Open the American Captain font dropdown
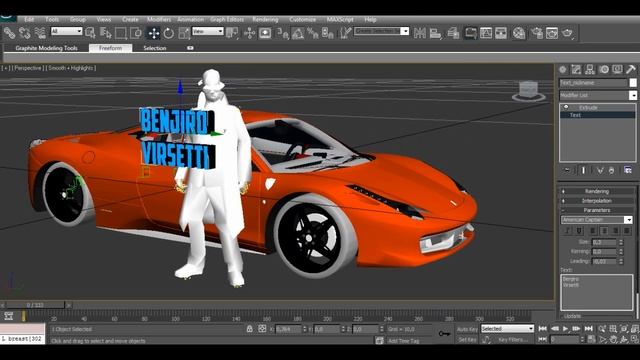The height and width of the screenshot is (360, 640). pyautogui.click(x=597, y=220)
